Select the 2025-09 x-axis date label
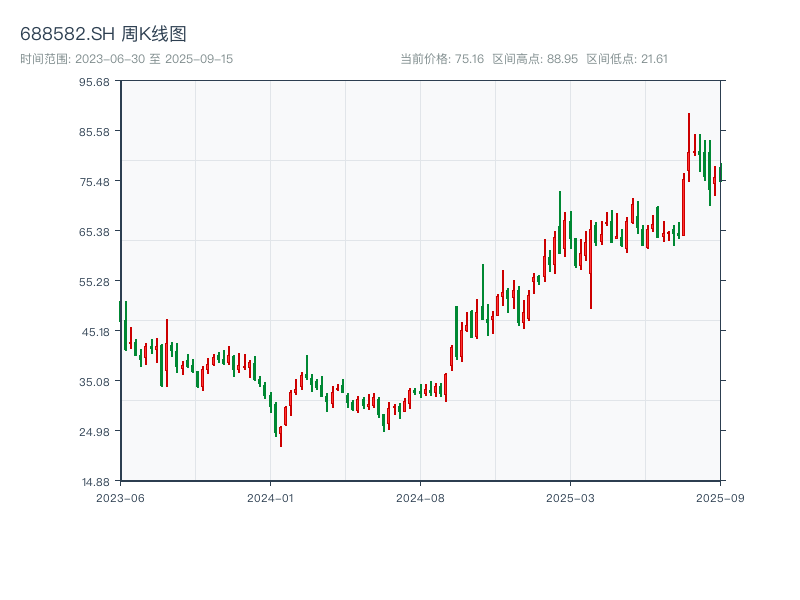800x600 pixels. 720,497
